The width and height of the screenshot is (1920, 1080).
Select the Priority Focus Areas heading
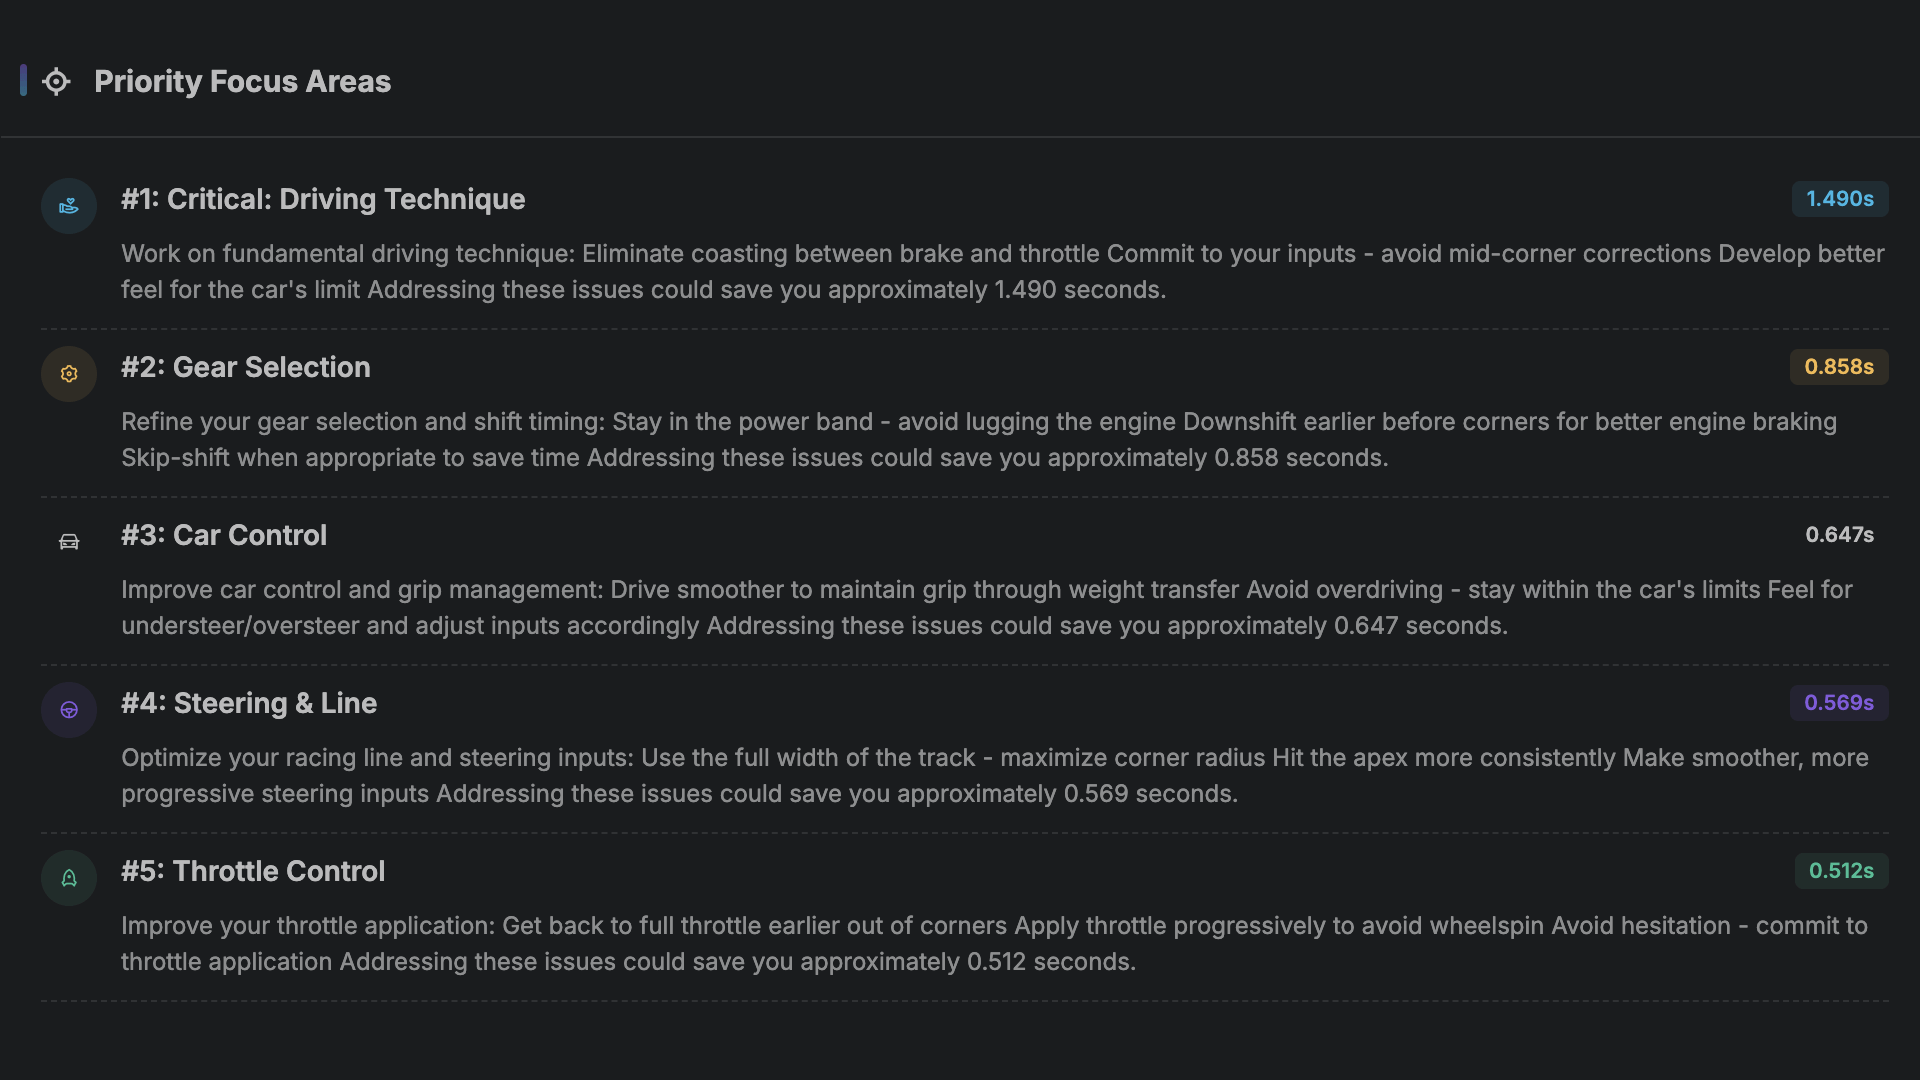242,82
